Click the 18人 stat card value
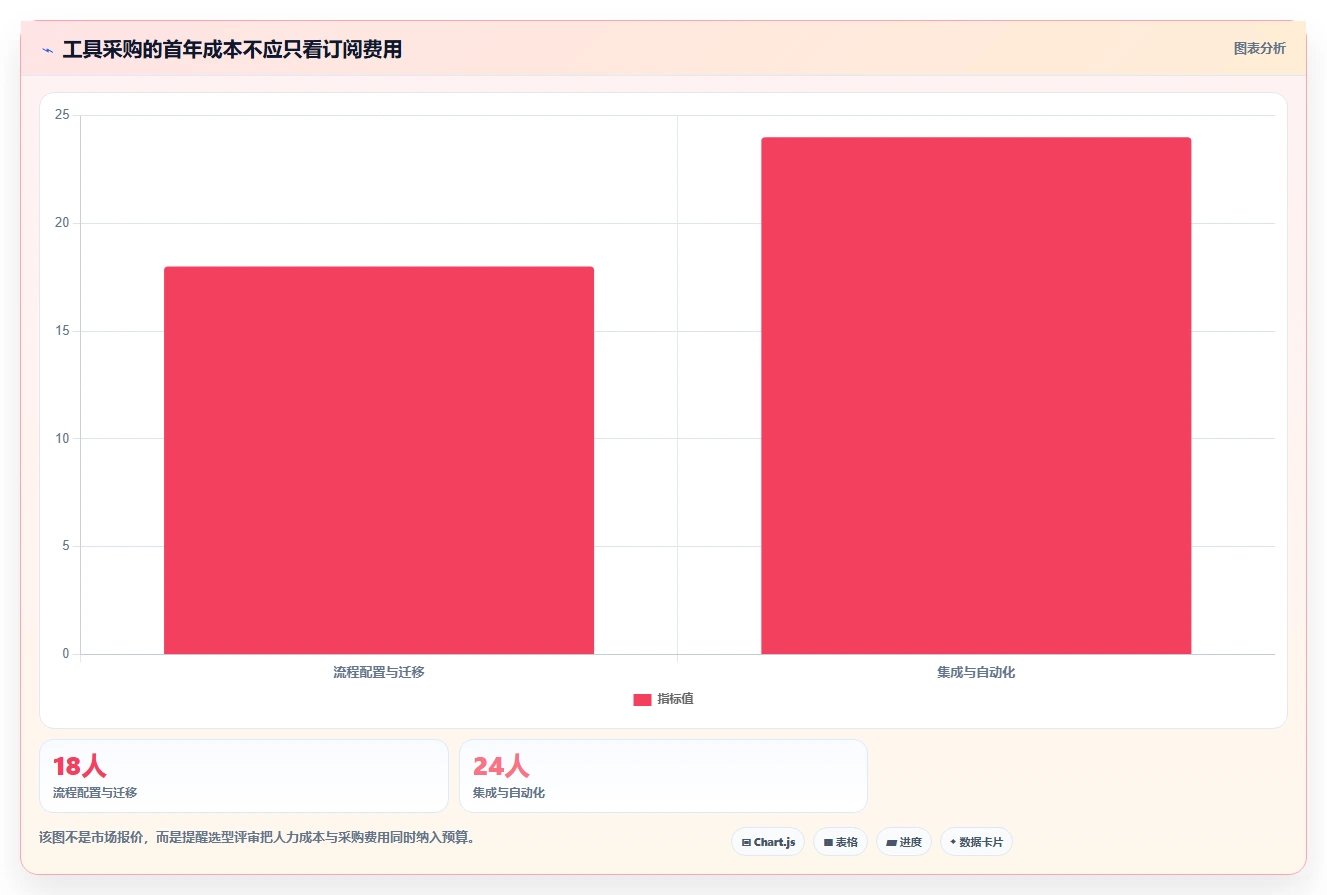This screenshot has width=1327, height=895. 79,767
